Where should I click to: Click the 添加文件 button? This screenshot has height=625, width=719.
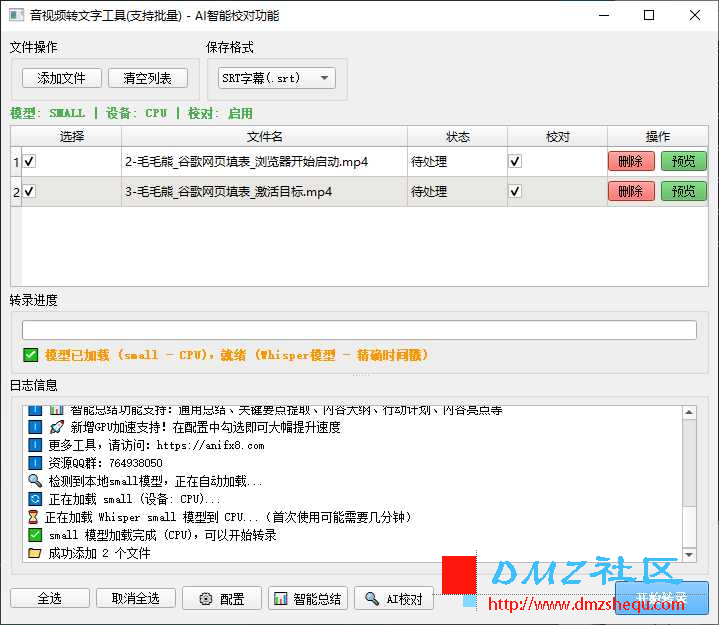click(x=62, y=78)
